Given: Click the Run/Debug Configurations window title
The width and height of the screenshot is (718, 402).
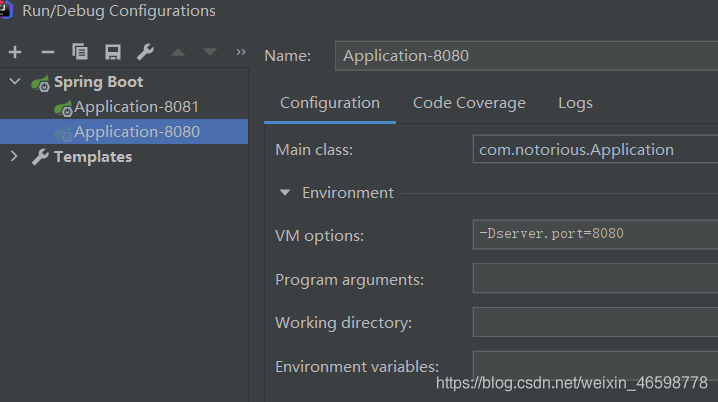Looking at the screenshot, I should pos(119,11).
